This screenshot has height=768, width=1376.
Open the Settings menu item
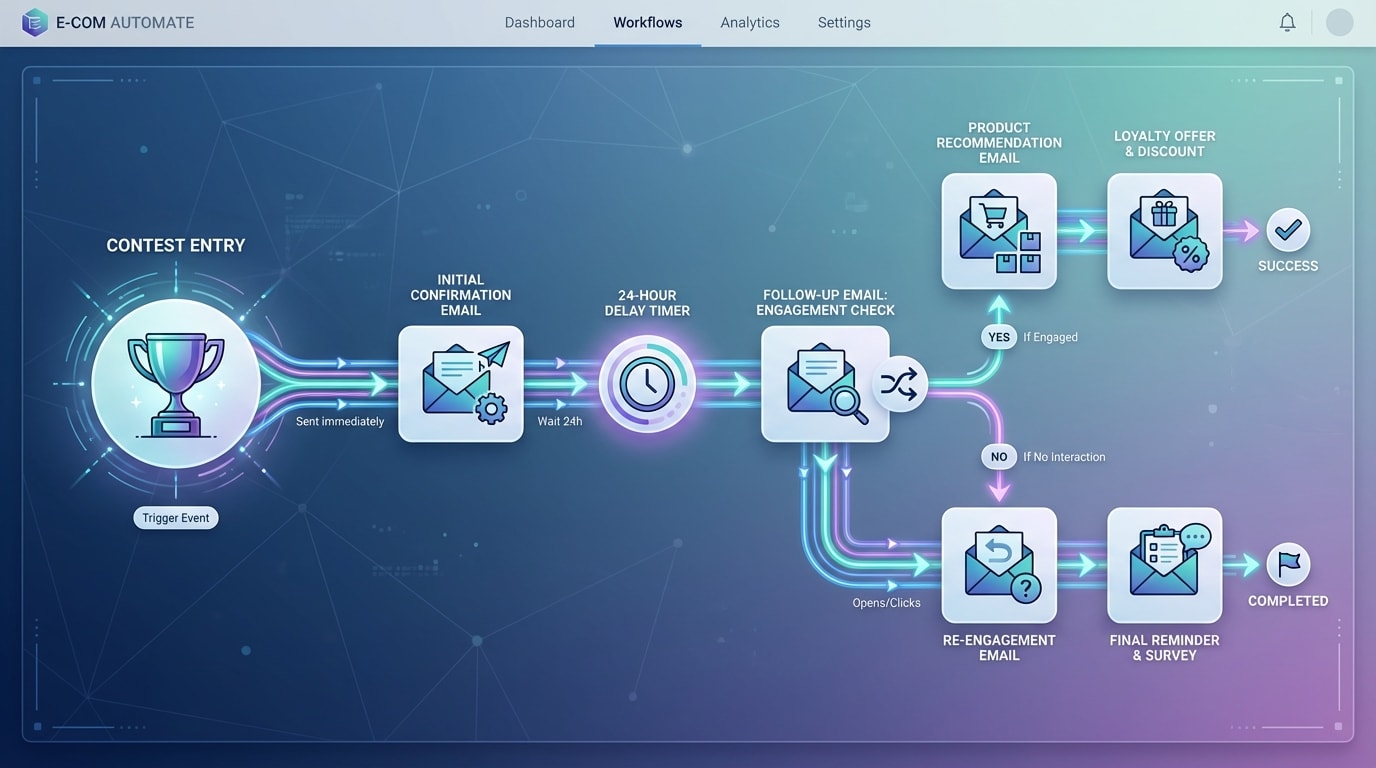843,22
